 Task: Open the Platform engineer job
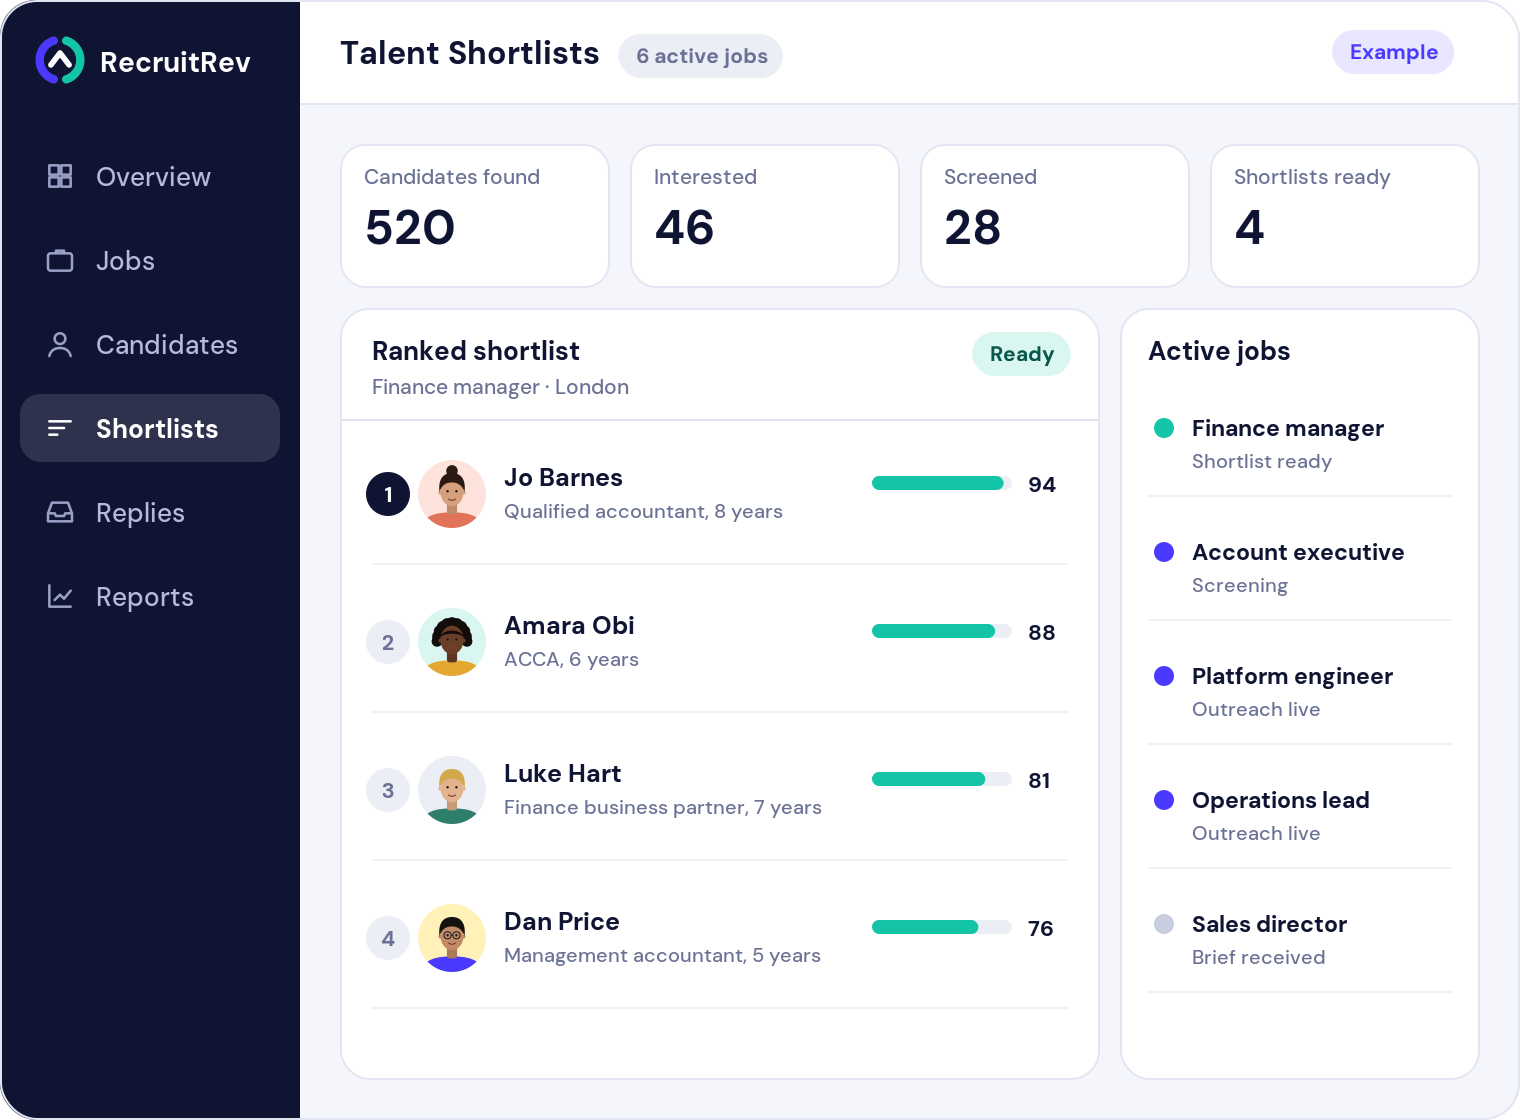(1300, 692)
